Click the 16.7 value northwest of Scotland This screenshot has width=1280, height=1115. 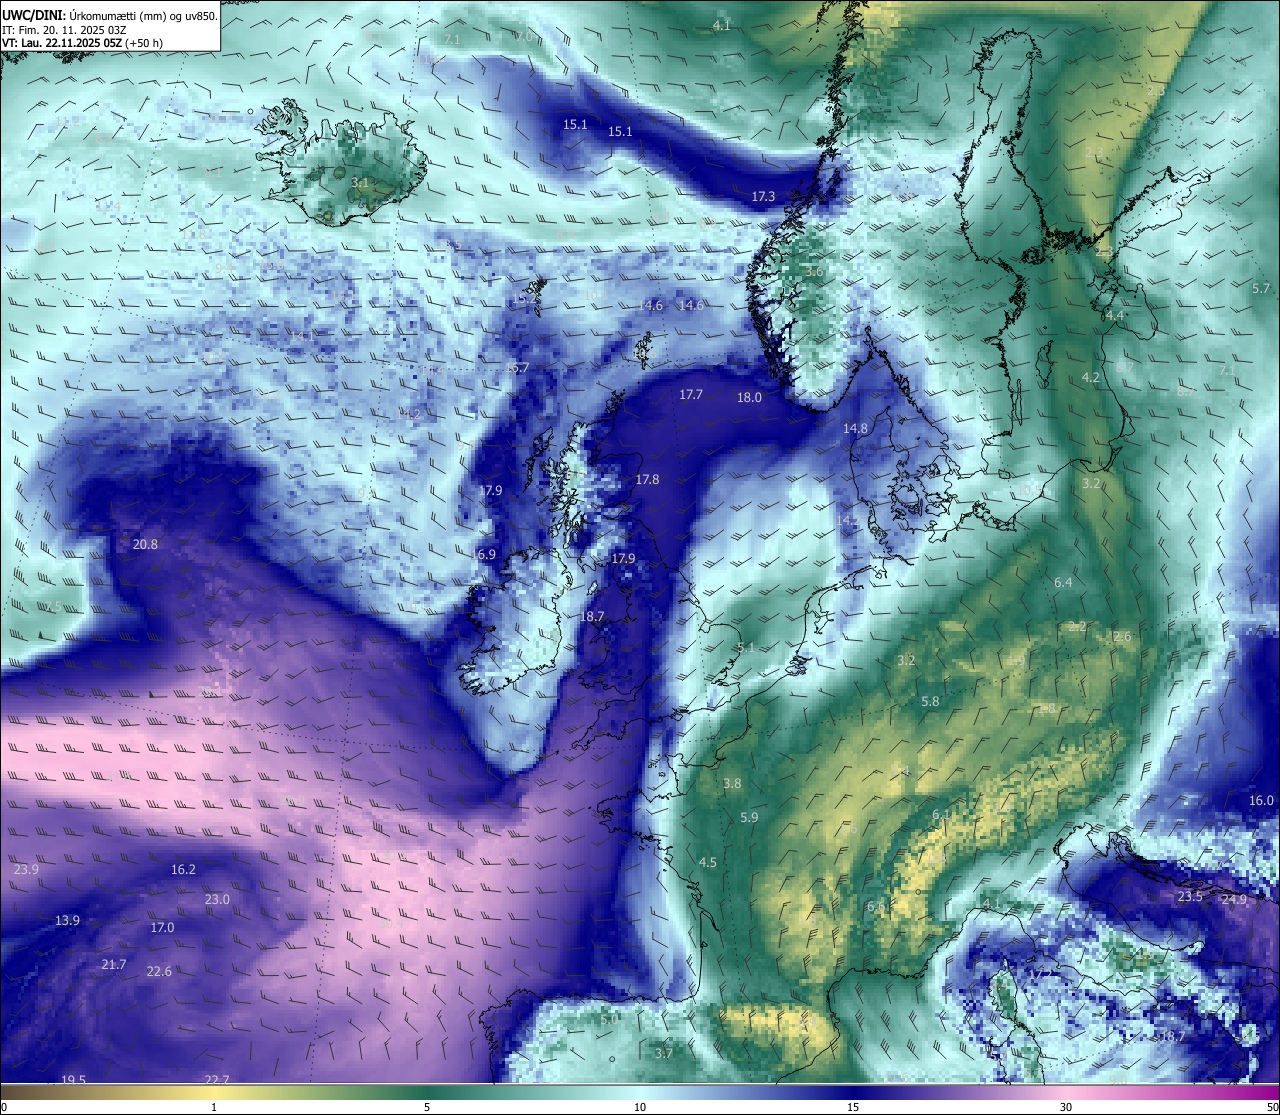517,368
